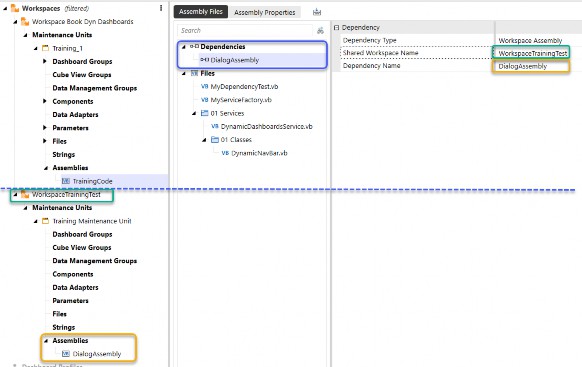Click the Shared Workspace Name property label
The height and width of the screenshot is (367, 582).
(x=380, y=53)
